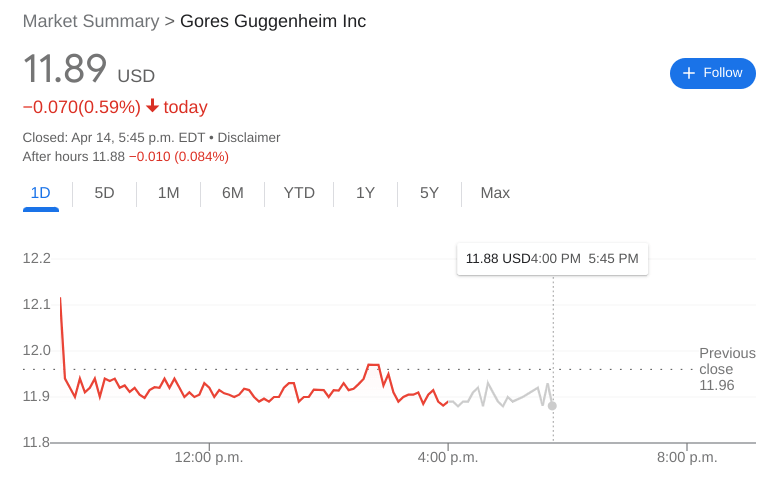This screenshot has width=779, height=482.
Task: Click the 11.88 USD chart tooltip
Action: pyautogui.click(x=552, y=259)
